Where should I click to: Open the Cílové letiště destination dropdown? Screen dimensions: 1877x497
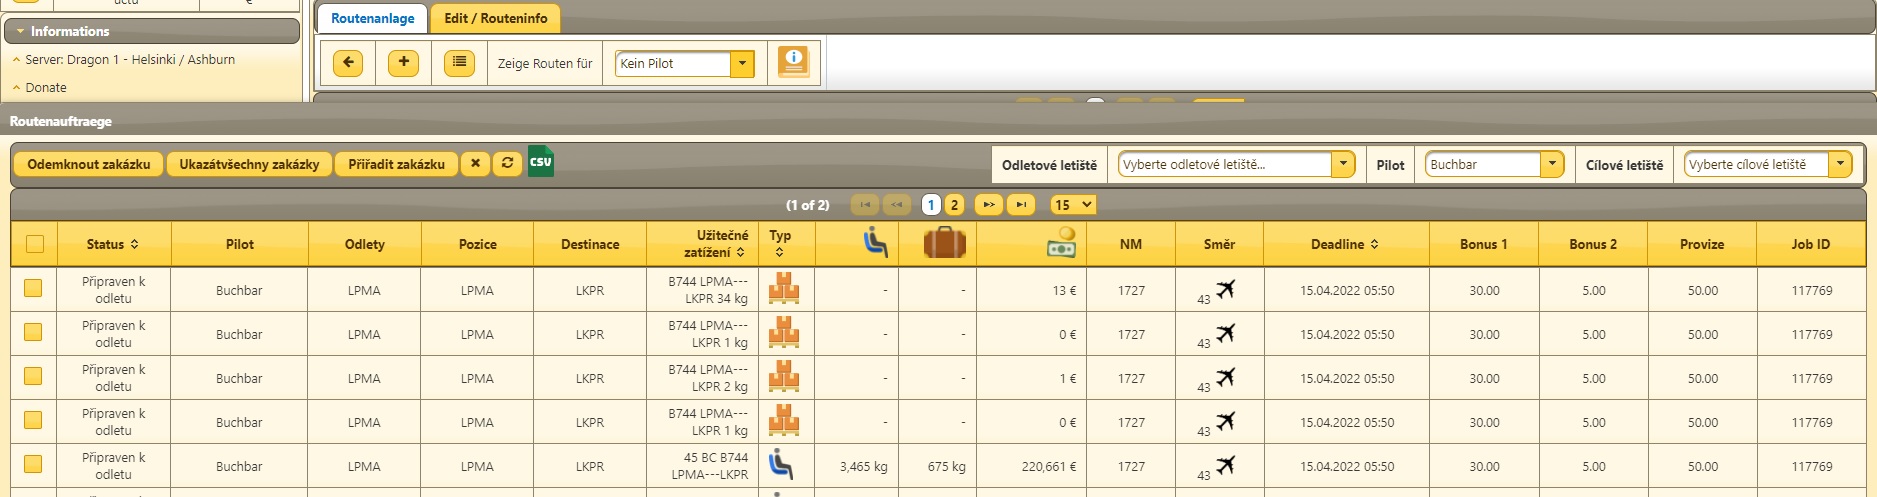[1840, 165]
